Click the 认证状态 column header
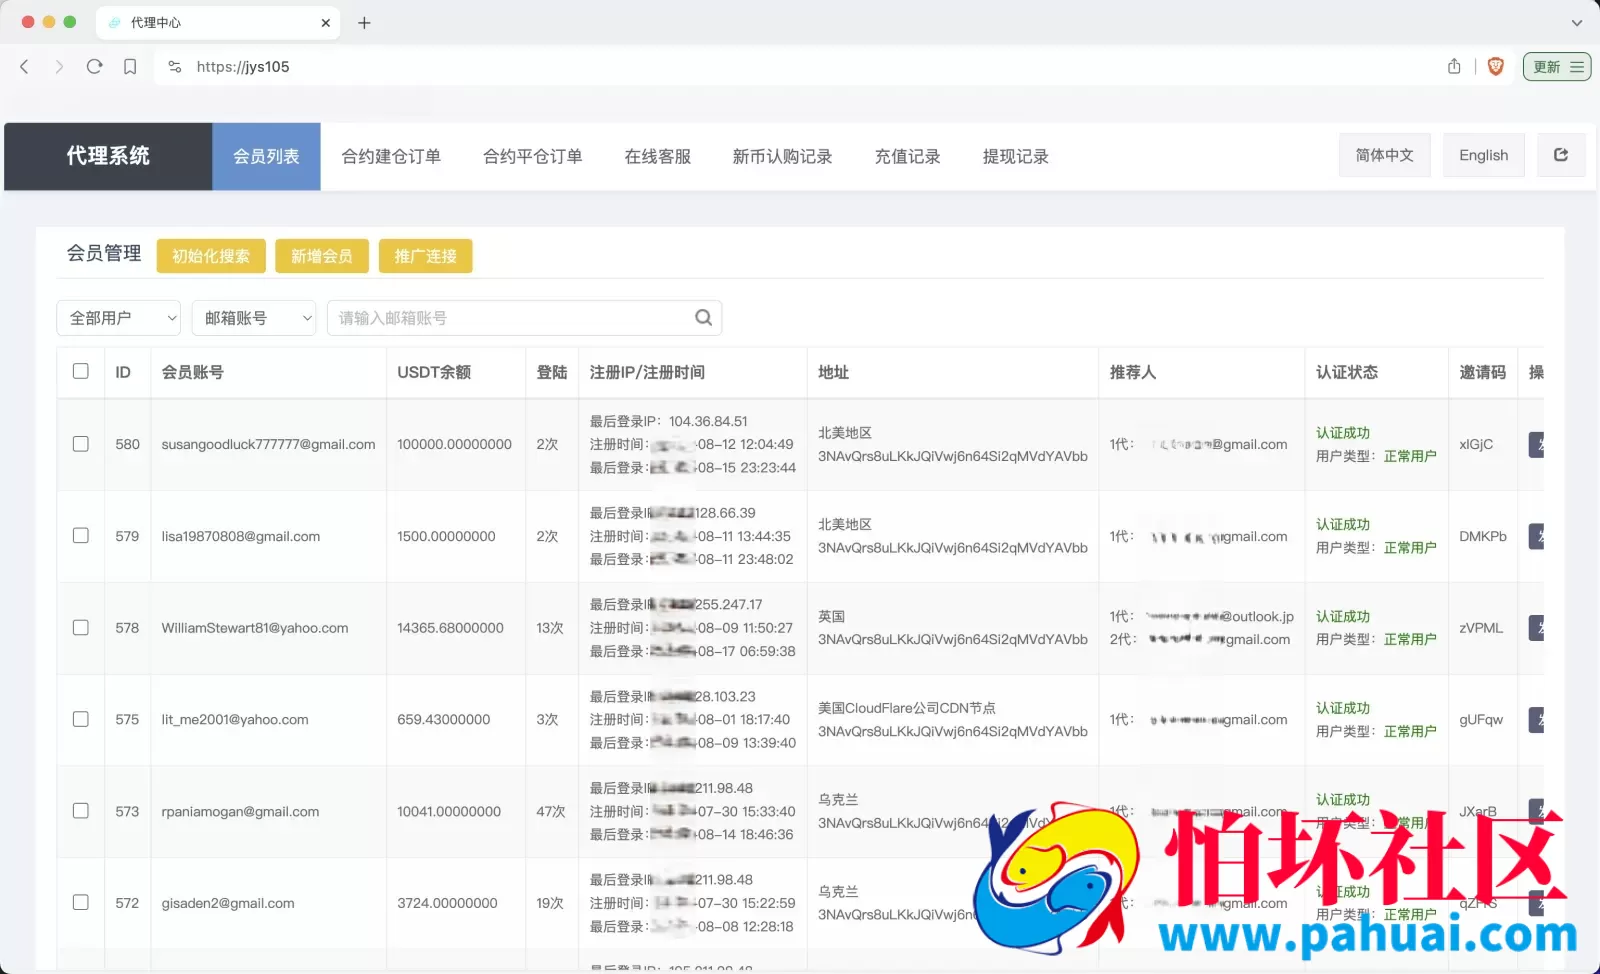 click(x=1347, y=372)
